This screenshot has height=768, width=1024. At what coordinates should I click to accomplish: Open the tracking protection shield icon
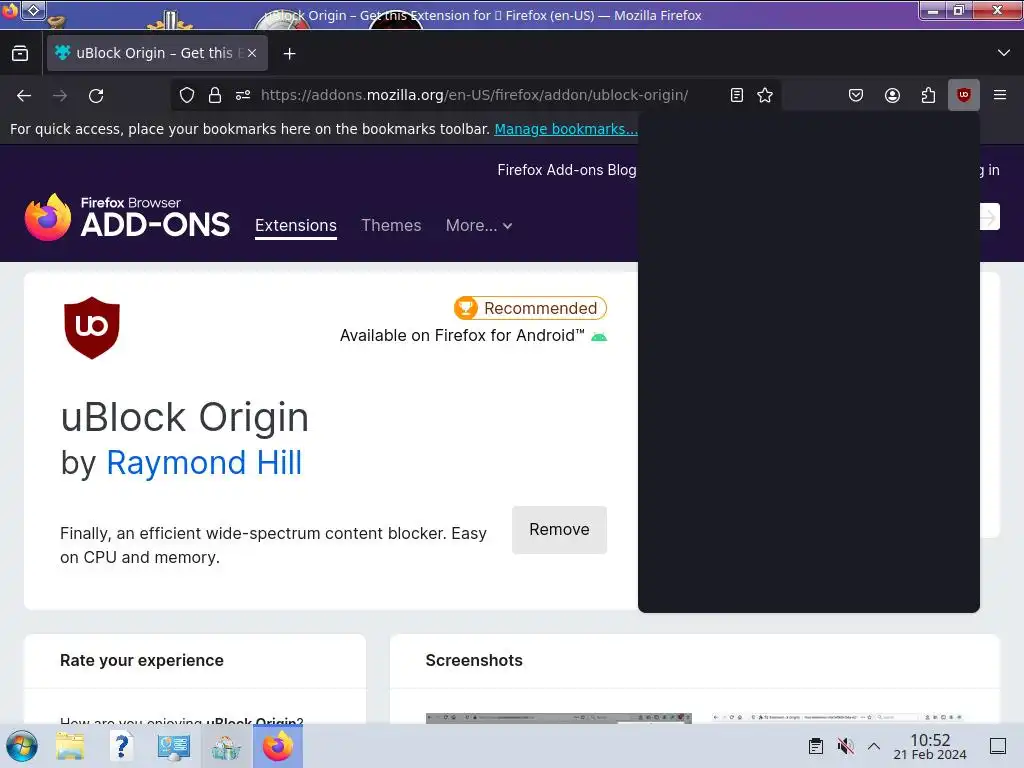[x=187, y=95]
